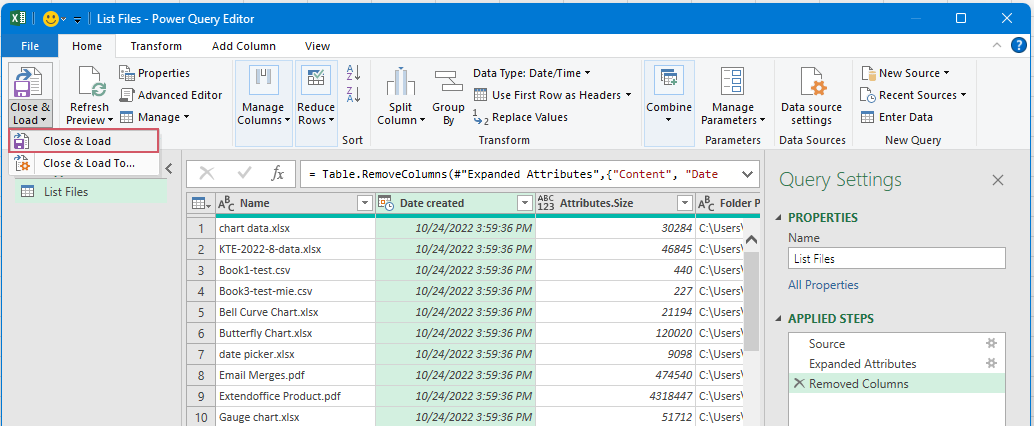Click into the formula bar
Image resolution: width=1034 pixels, height=426 pixels.
click(518, 174)
